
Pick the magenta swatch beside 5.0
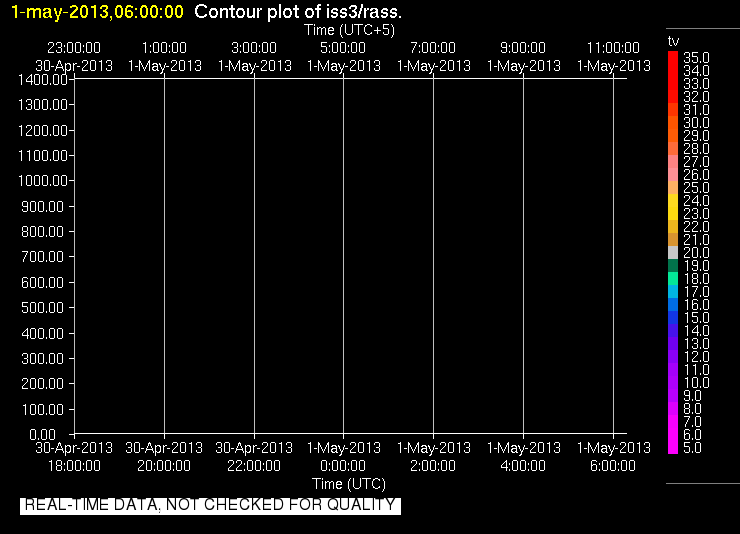tap(673, 448)
